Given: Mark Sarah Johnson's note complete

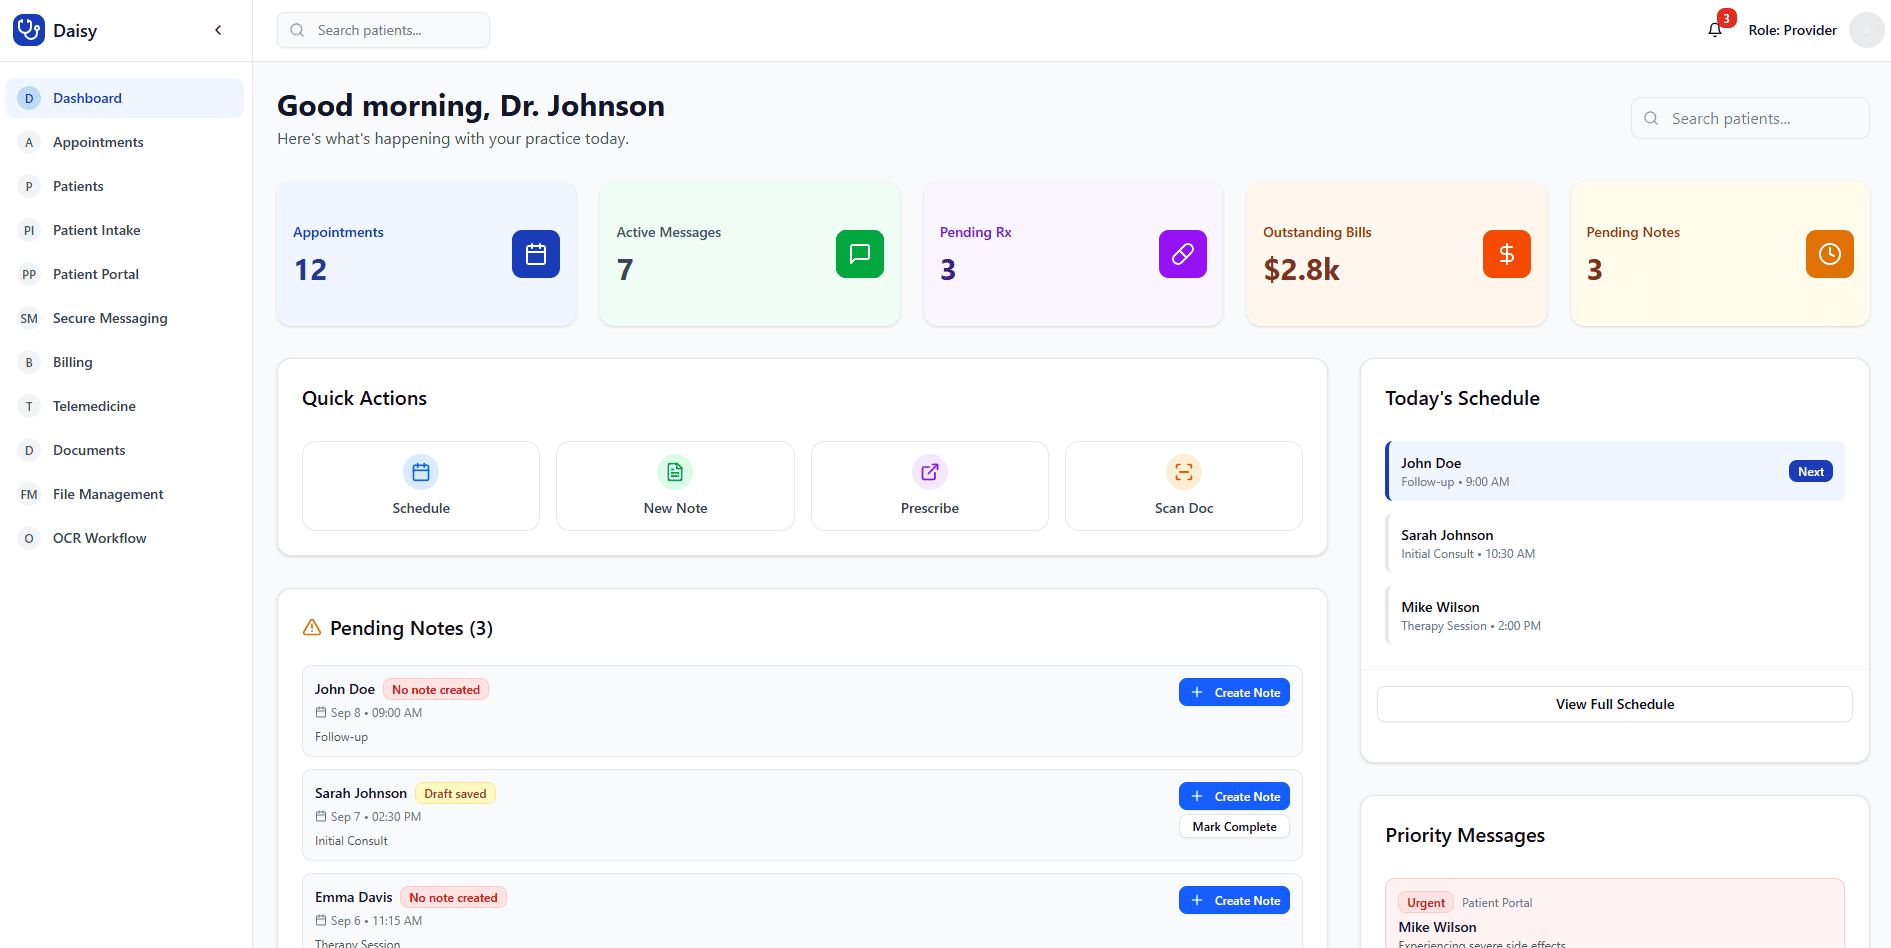Looking at the screenshot, I should pyautogui.click(x=1233, y=826).
